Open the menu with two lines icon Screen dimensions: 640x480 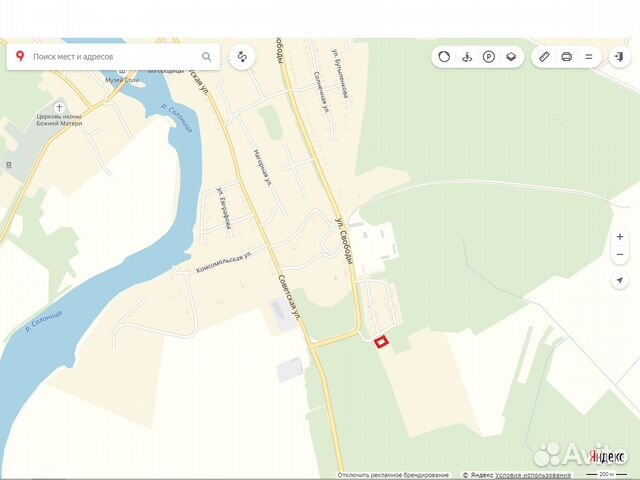point(589,57)
